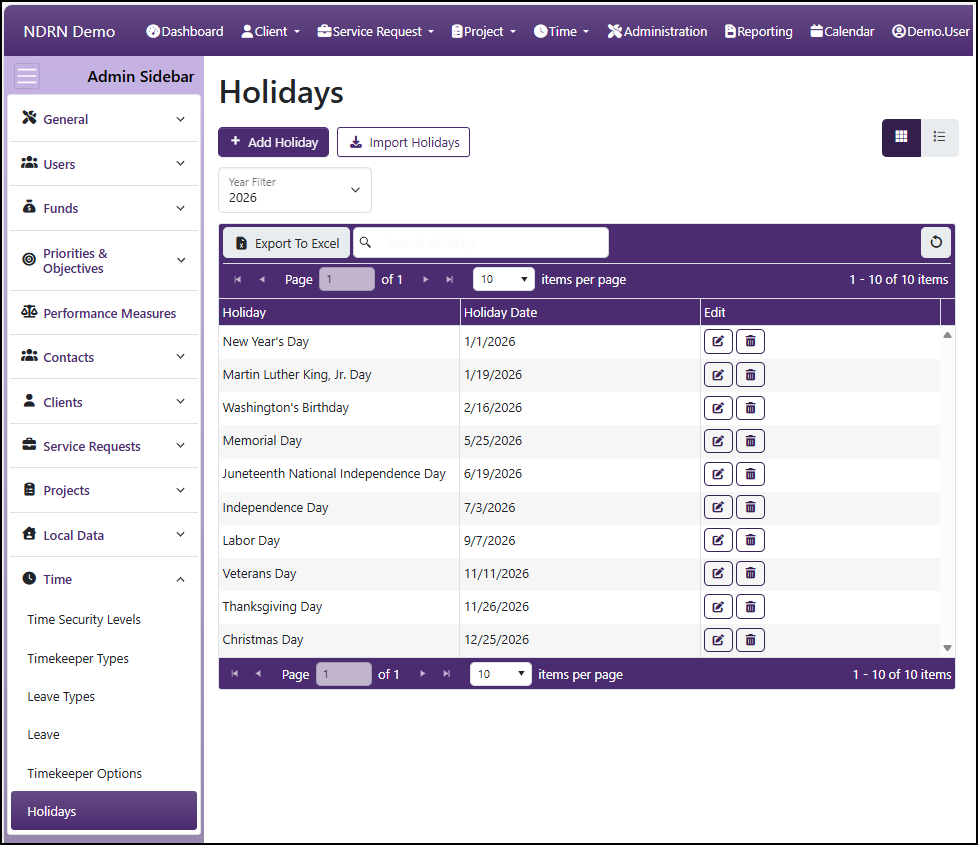Collapse the Admin Sidebar hamburger menu
Image resolution: width=978 pixels, height=845 pixels.
[x=27, y=76]
